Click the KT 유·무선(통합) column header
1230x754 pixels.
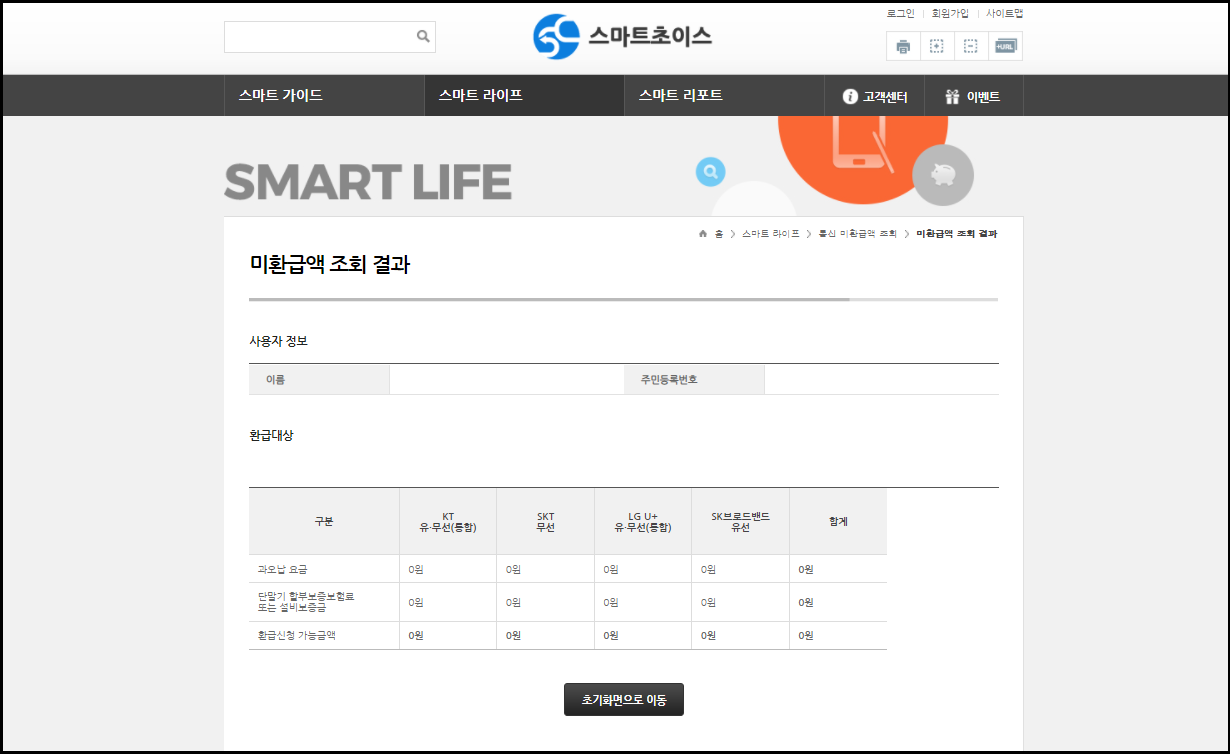tap(448, 521)
